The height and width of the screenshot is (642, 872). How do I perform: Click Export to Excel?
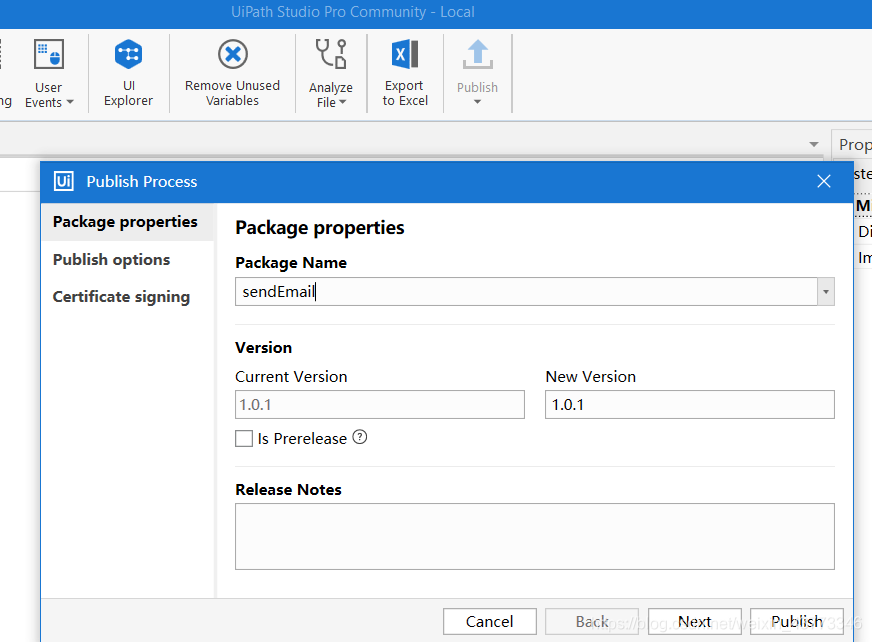404,72
